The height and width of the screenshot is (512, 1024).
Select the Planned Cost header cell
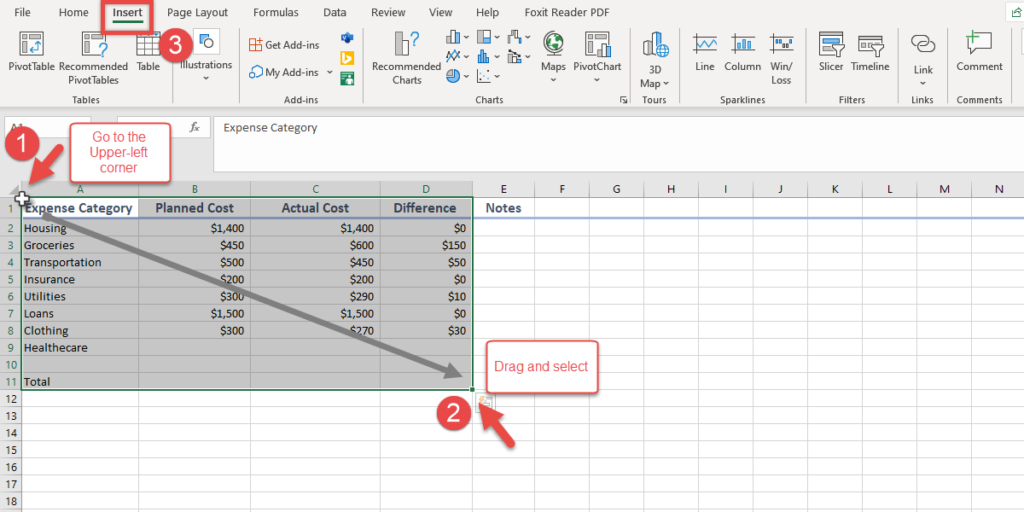(x=194, y=208)
